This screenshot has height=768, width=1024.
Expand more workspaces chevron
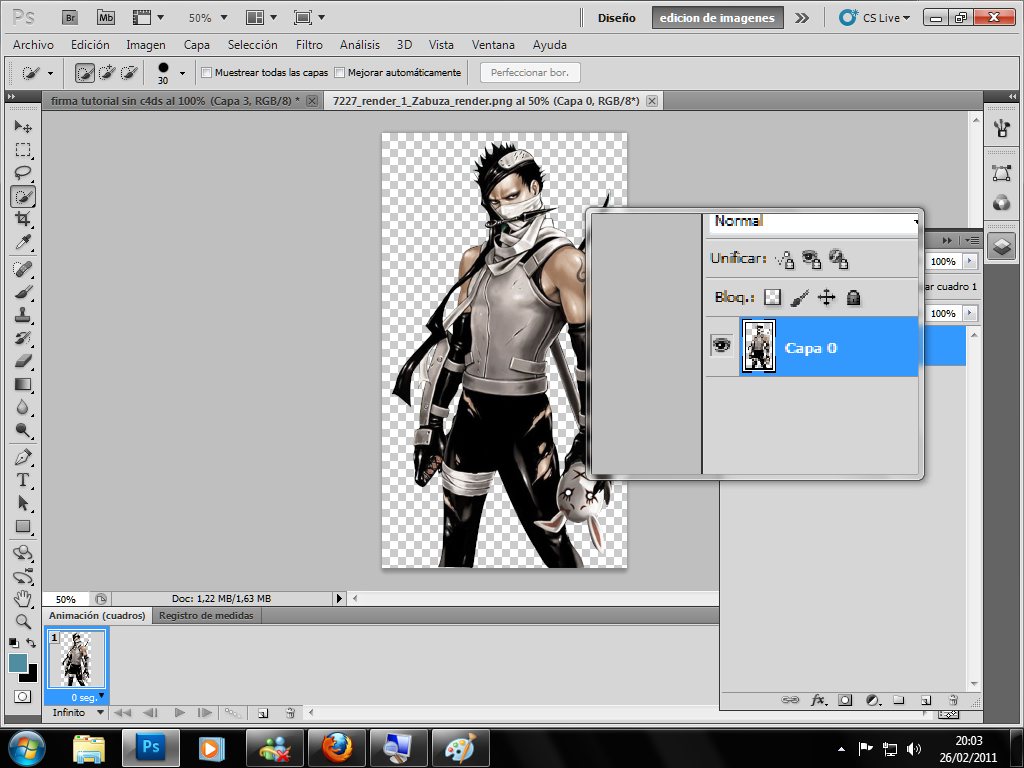[801, 18]
